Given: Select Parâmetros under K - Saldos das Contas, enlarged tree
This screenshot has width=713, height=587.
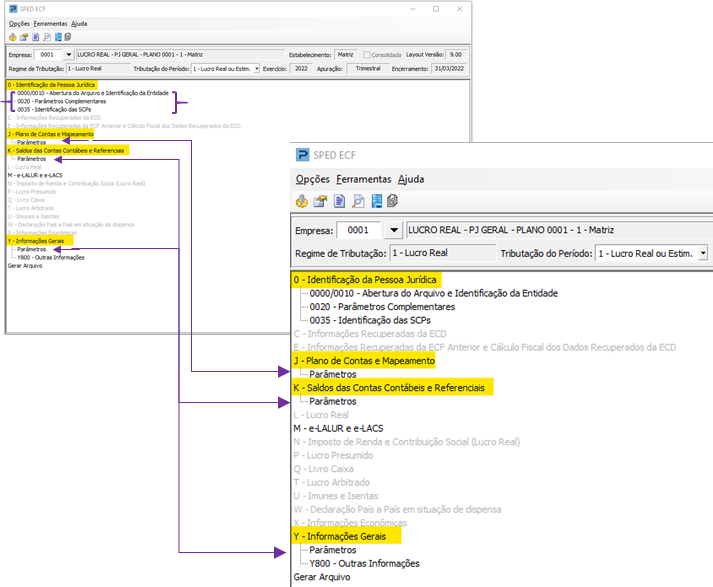Looking at the screenshot, I should 333,401.
